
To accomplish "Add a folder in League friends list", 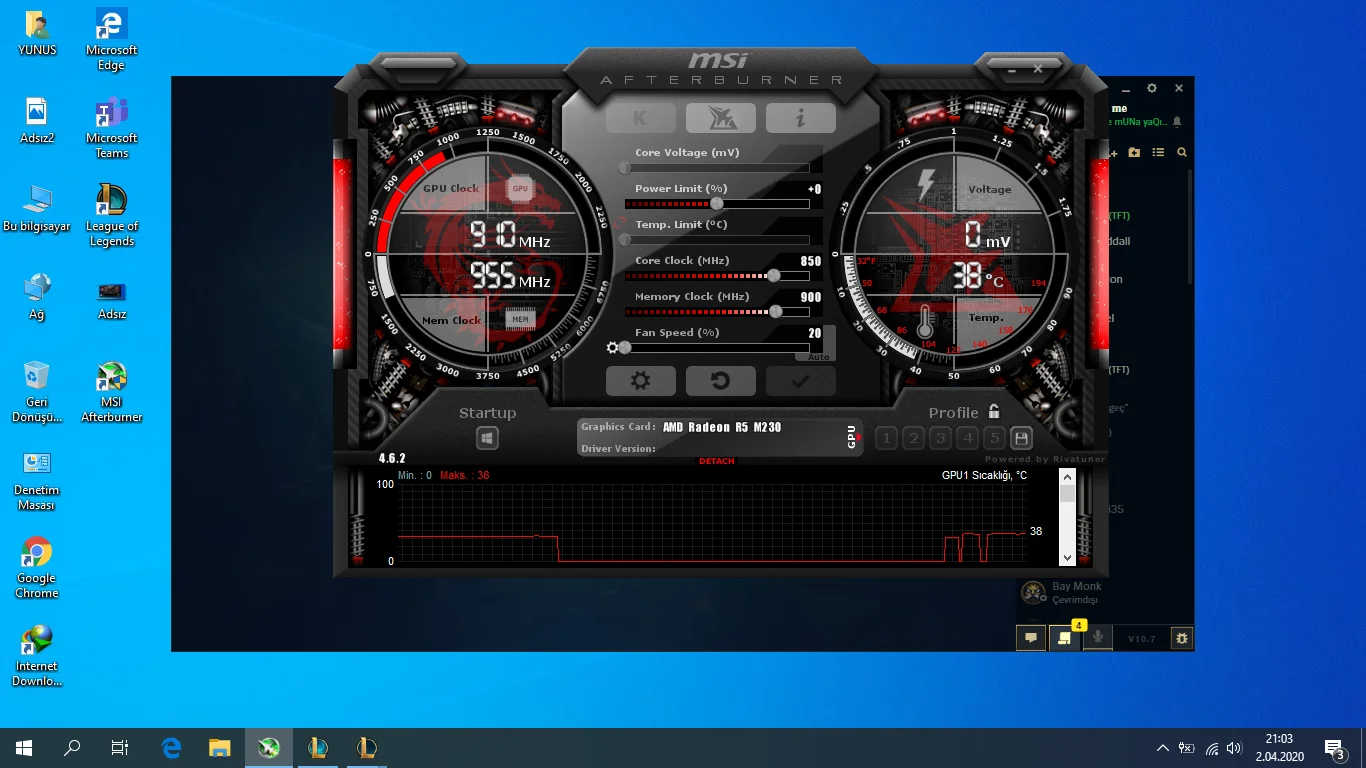I will click(1134, 152).
